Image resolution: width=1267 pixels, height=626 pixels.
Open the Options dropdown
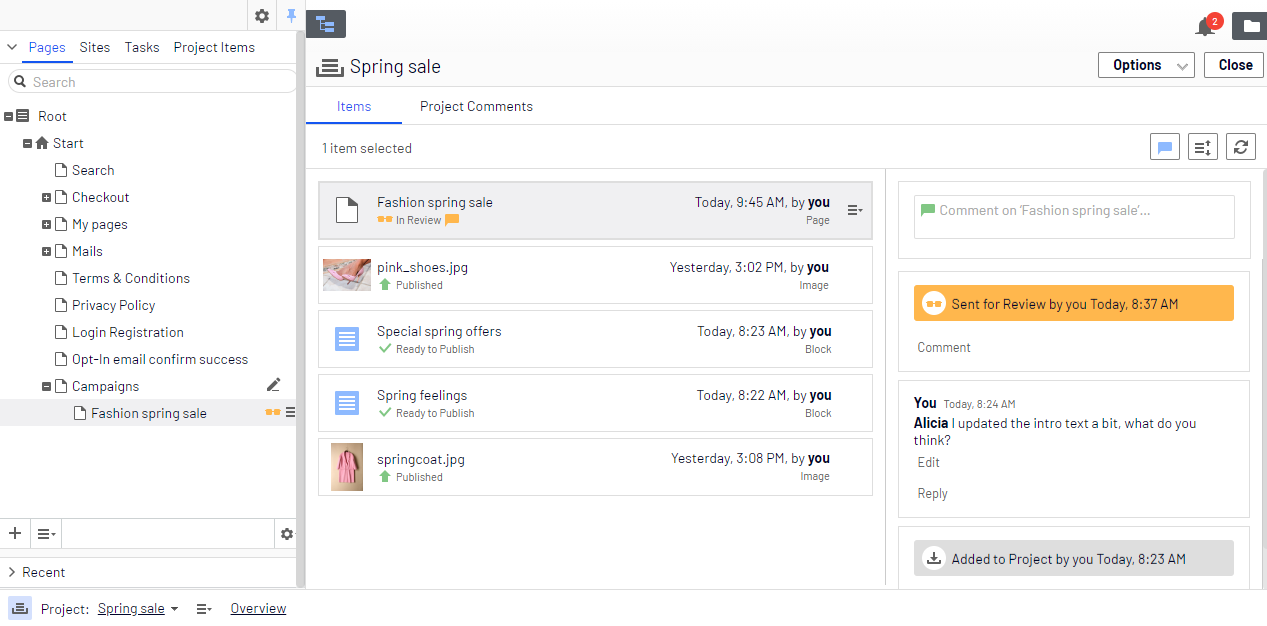click(1146, 65)
